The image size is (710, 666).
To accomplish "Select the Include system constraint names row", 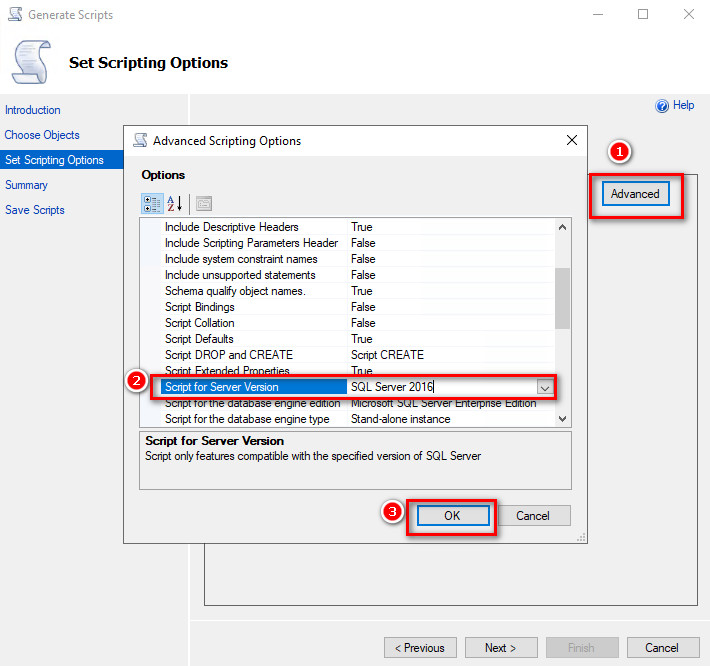I will (358, 259).
